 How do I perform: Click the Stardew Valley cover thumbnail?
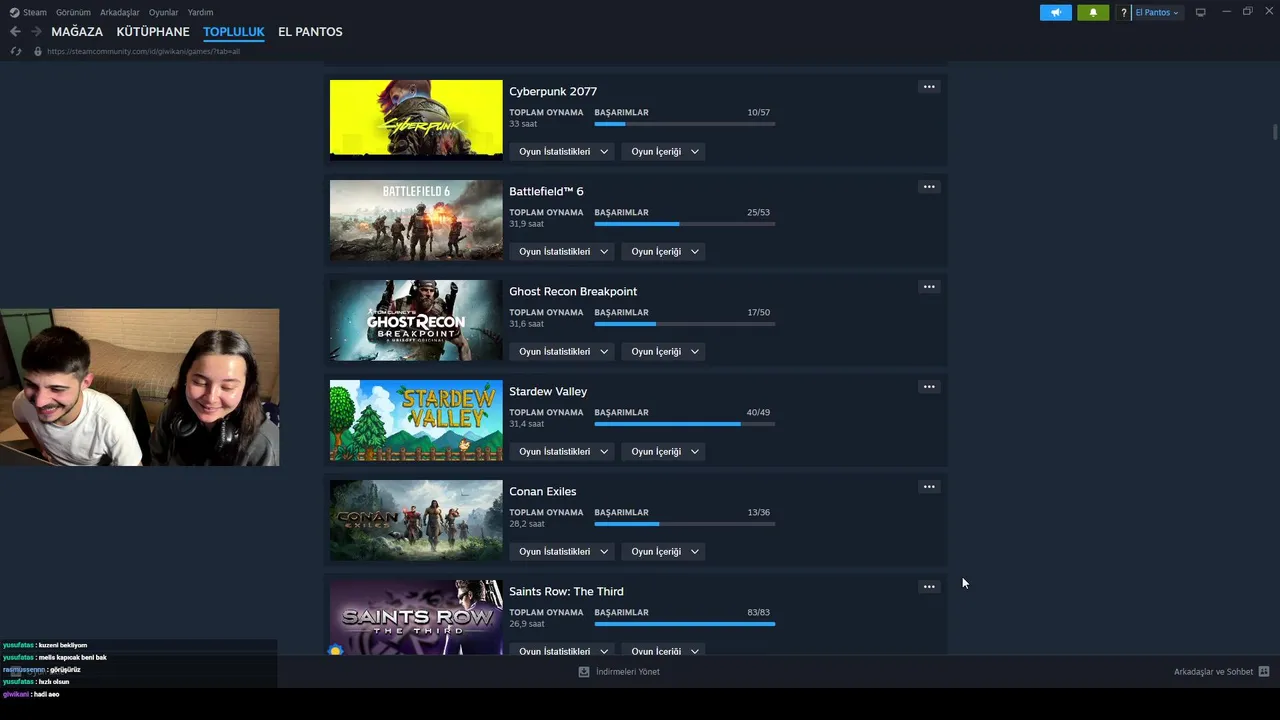point(416,420)
